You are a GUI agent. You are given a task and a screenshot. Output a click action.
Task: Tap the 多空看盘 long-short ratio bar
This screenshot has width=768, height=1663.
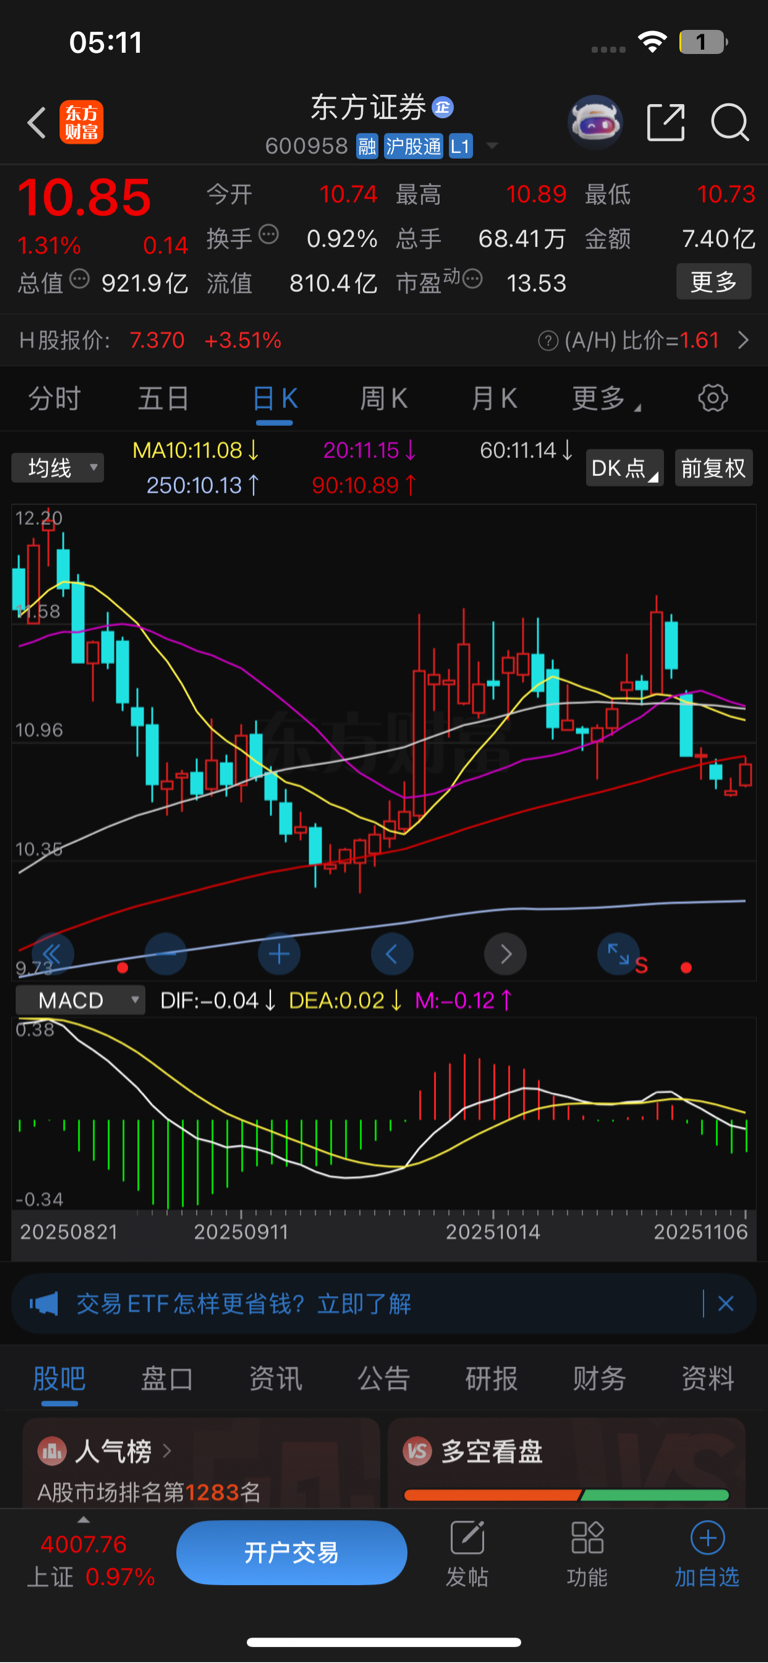[x=566, y=1495]
